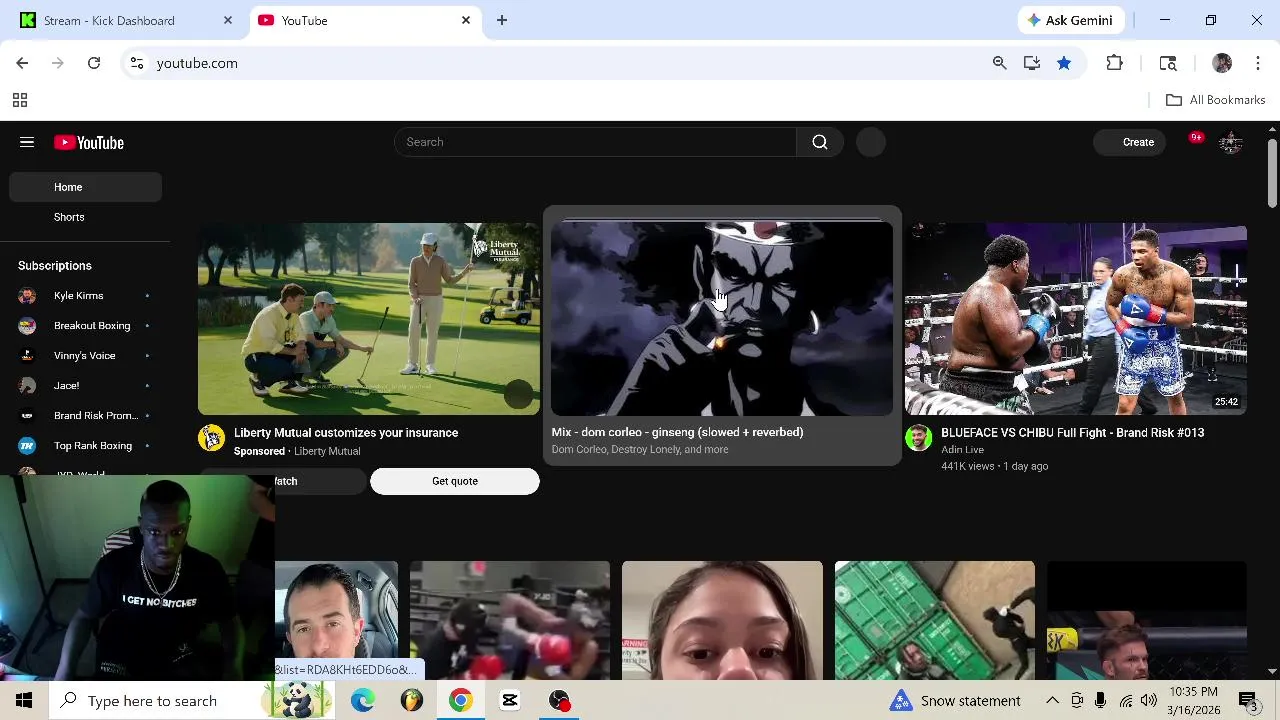Viewport: 1280px width, 720px height.
Task: Open Microsoft Edge from the taskbar
Action: [362, 701]
